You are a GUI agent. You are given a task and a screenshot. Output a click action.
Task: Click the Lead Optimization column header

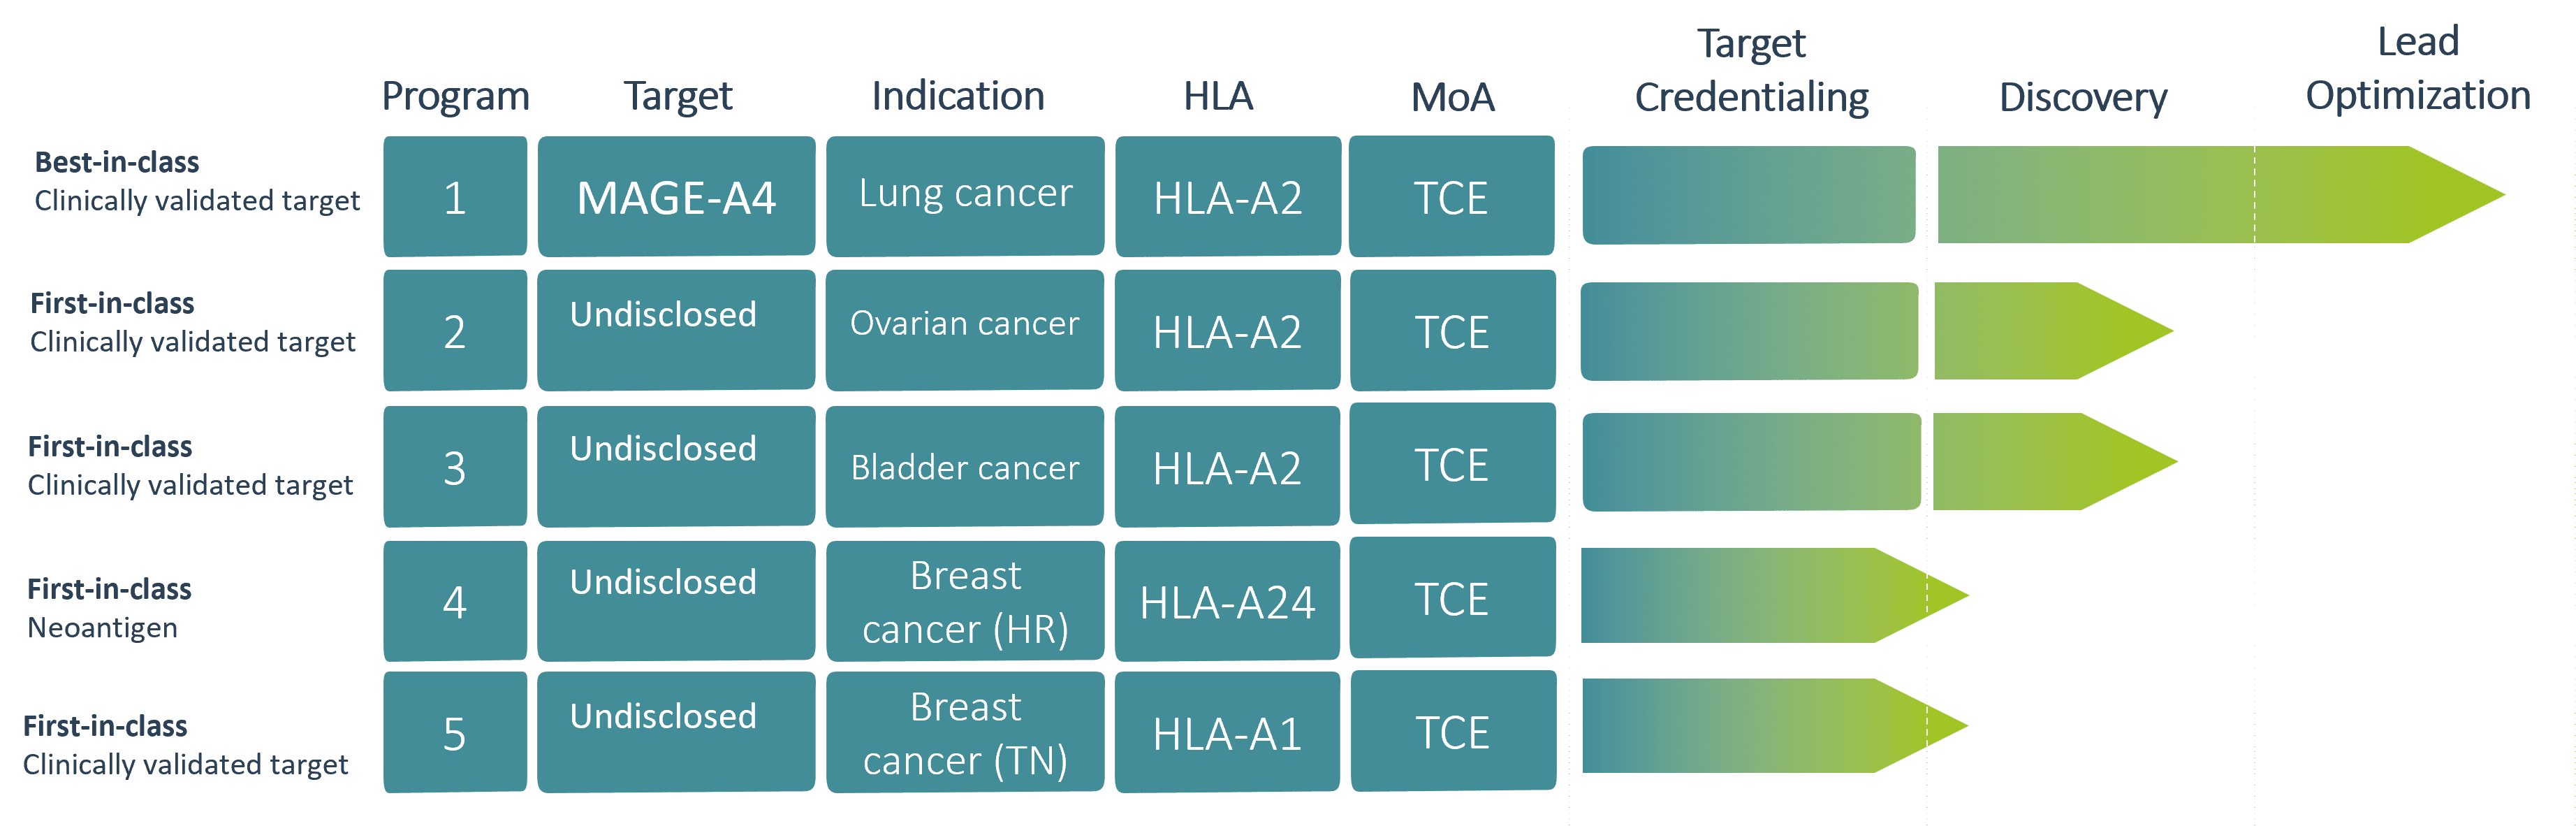click(x=2417, y=69)
